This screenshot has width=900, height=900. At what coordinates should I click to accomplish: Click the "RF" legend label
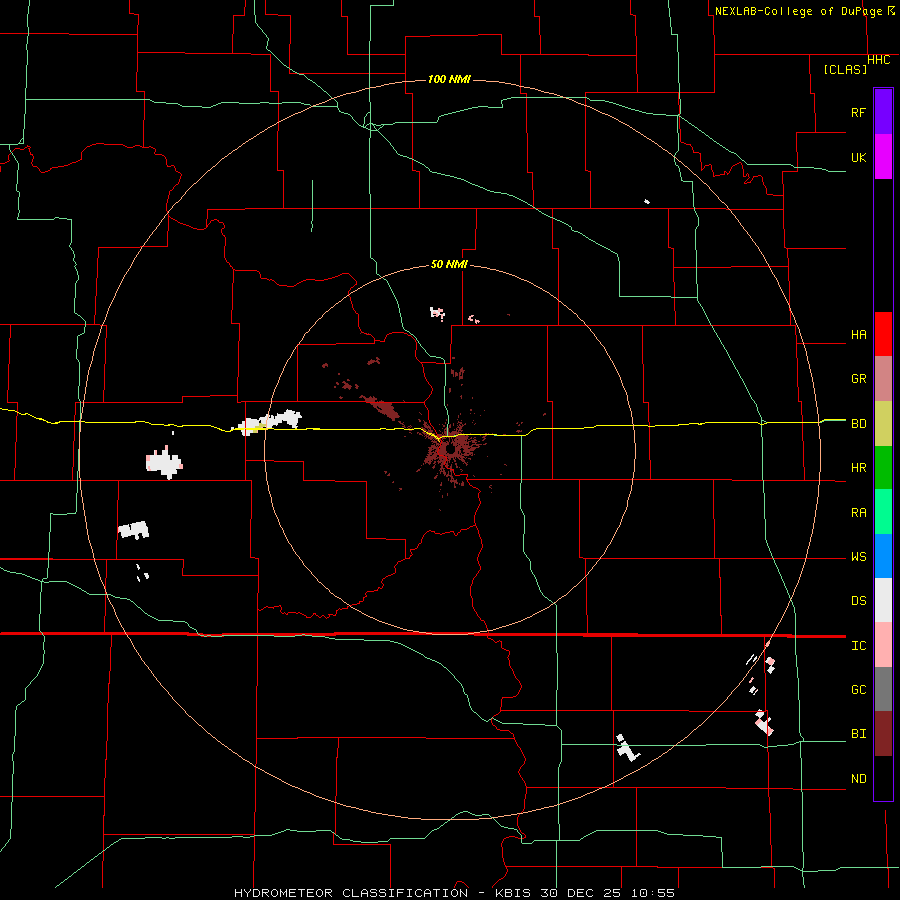click(858, 112)
